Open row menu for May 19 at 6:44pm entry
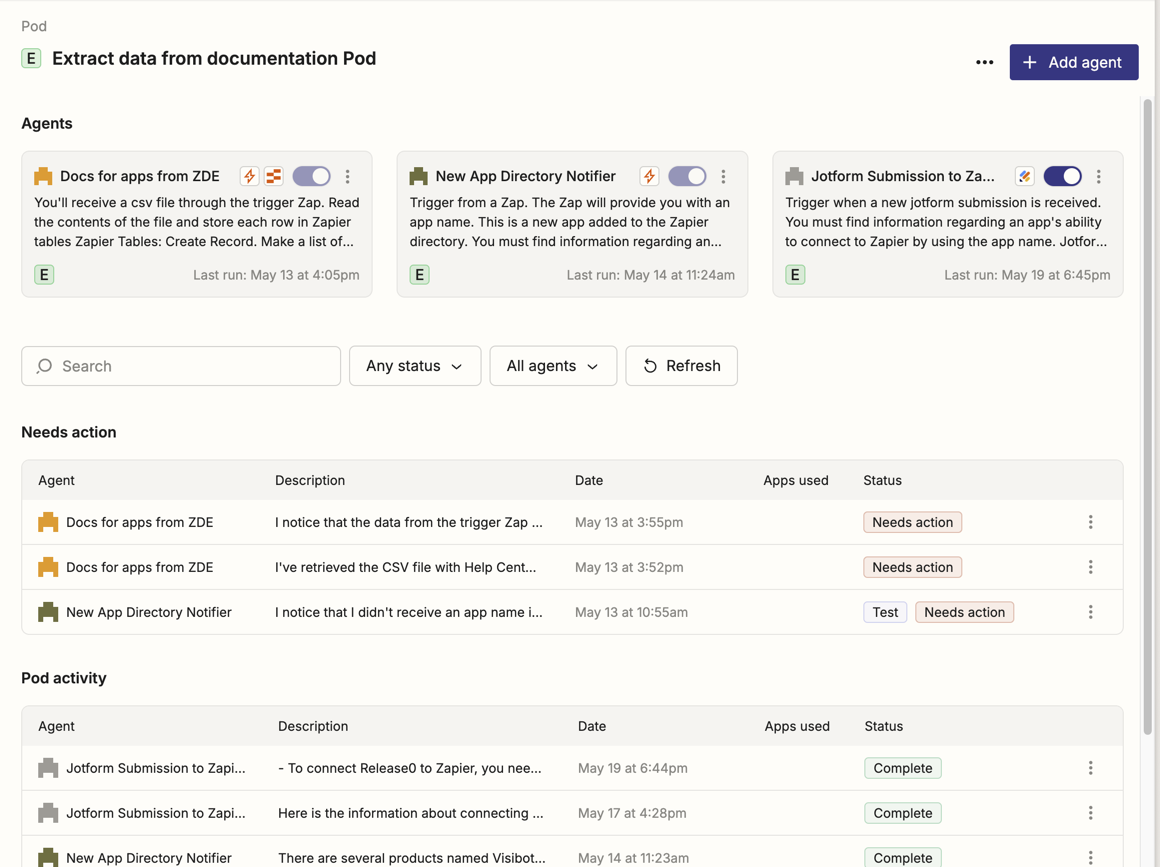This screenshot has height=867, width=1160. [1090, 769]
